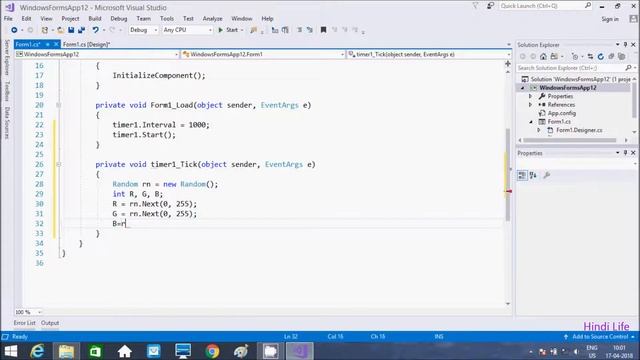Focus the Quick Launch search box
Screen dimensions: 640x360
[x=541, y=6]
